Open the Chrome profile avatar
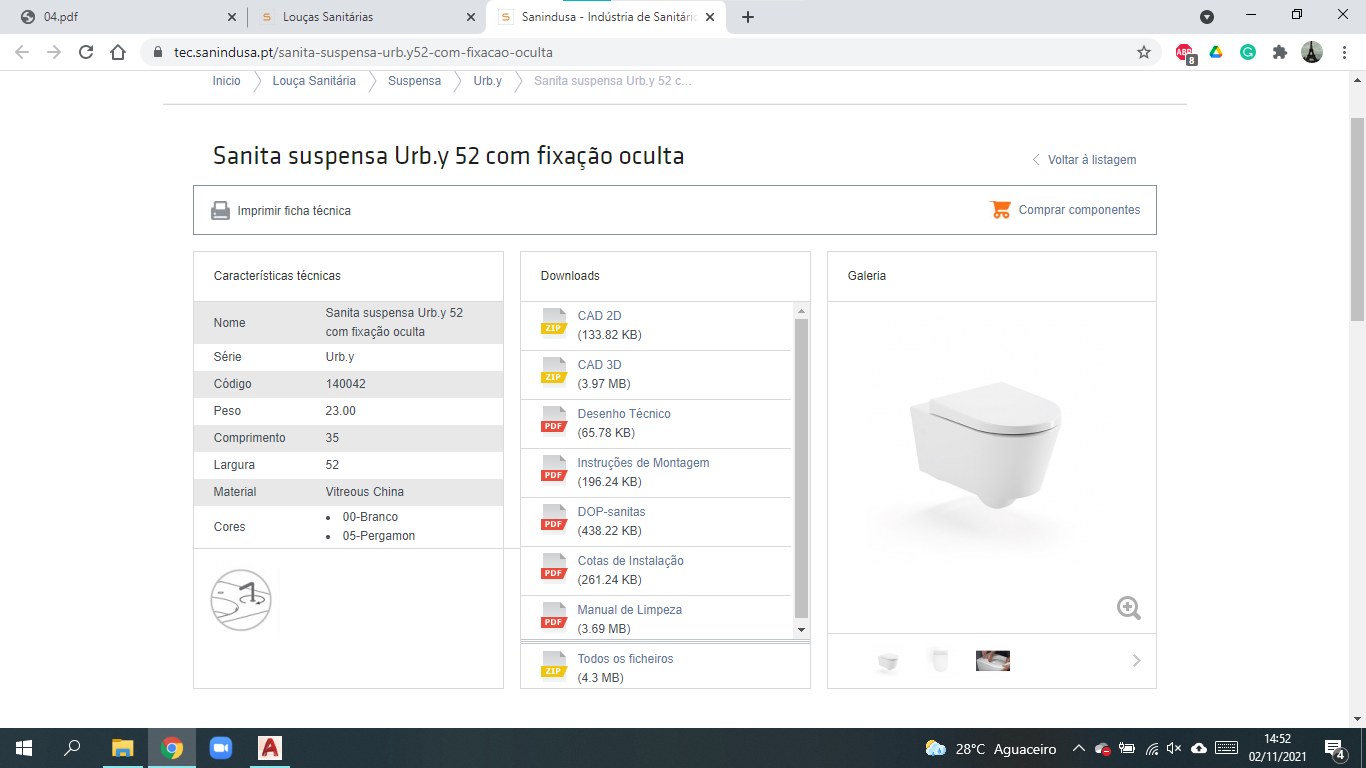1366x768 pixels. click(1312, 52)
